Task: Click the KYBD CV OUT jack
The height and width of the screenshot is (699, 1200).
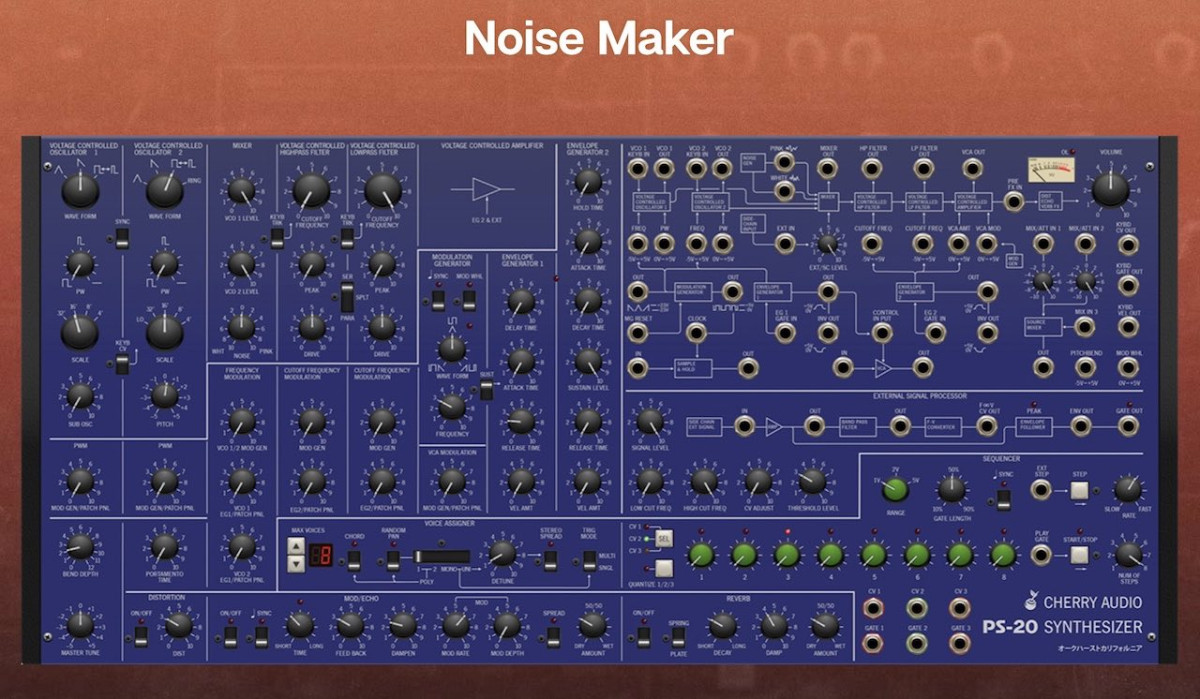Action: pos(1128,244)
